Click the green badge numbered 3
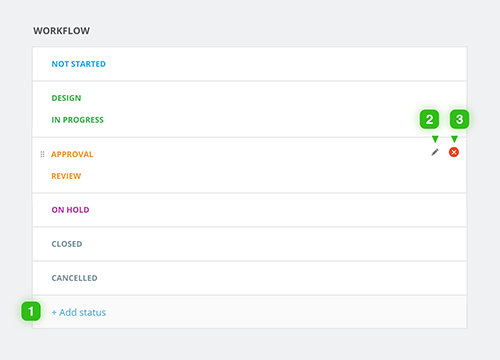 pyautogui.click(x=459, y=119)
